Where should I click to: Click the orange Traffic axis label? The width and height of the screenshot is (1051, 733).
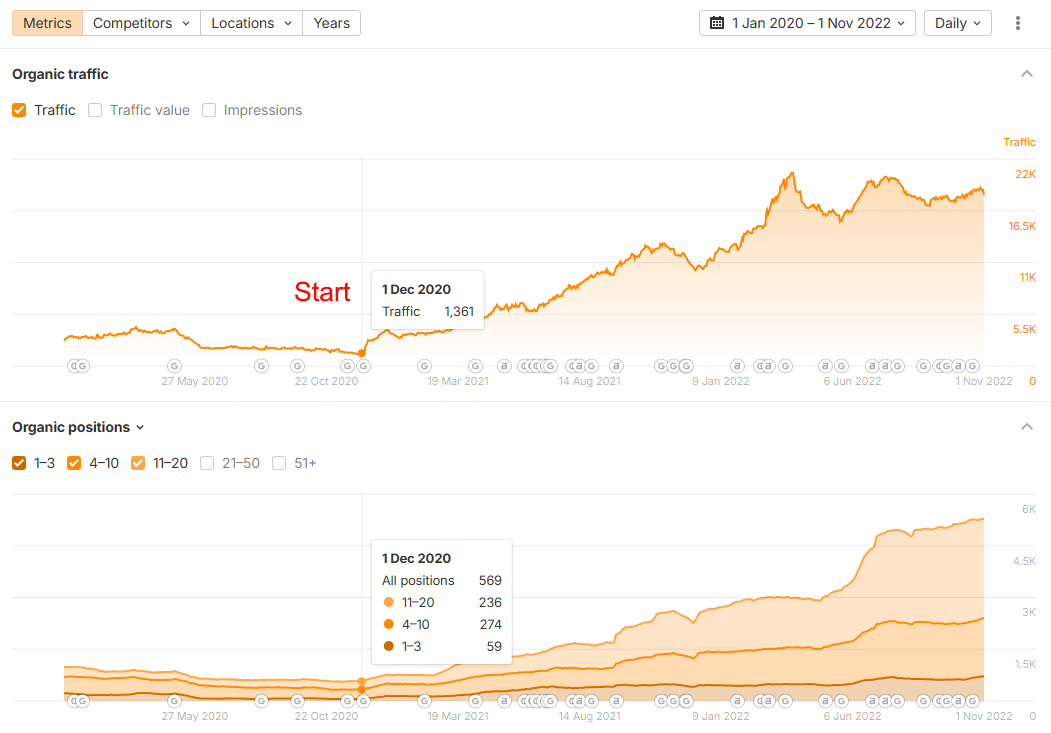[1019, 142]
